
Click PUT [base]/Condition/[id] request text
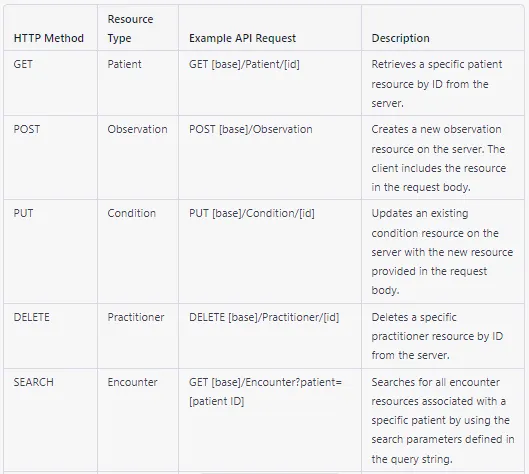click(252, 213)
